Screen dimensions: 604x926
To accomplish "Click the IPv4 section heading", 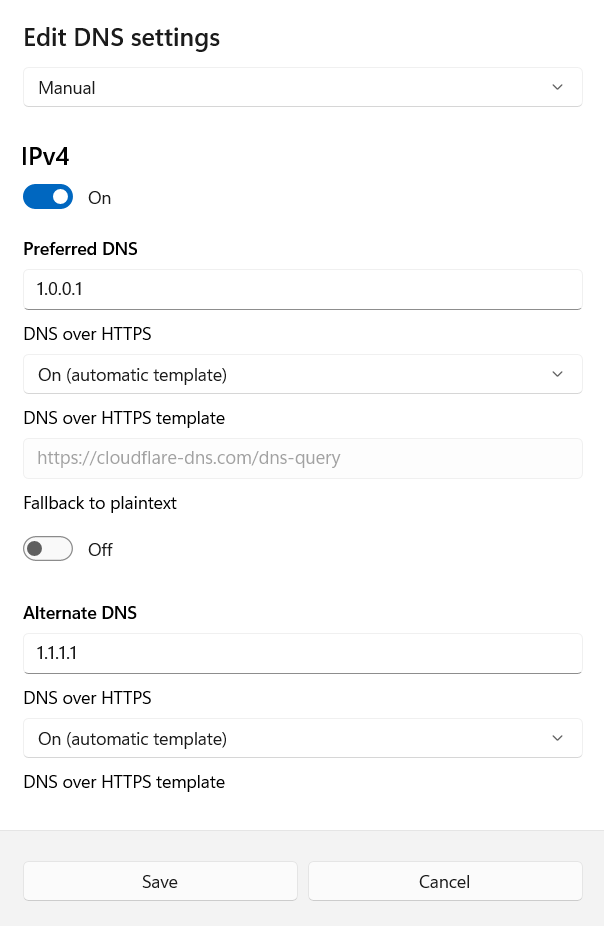I will pyautogui.click(x=46, y=156).
